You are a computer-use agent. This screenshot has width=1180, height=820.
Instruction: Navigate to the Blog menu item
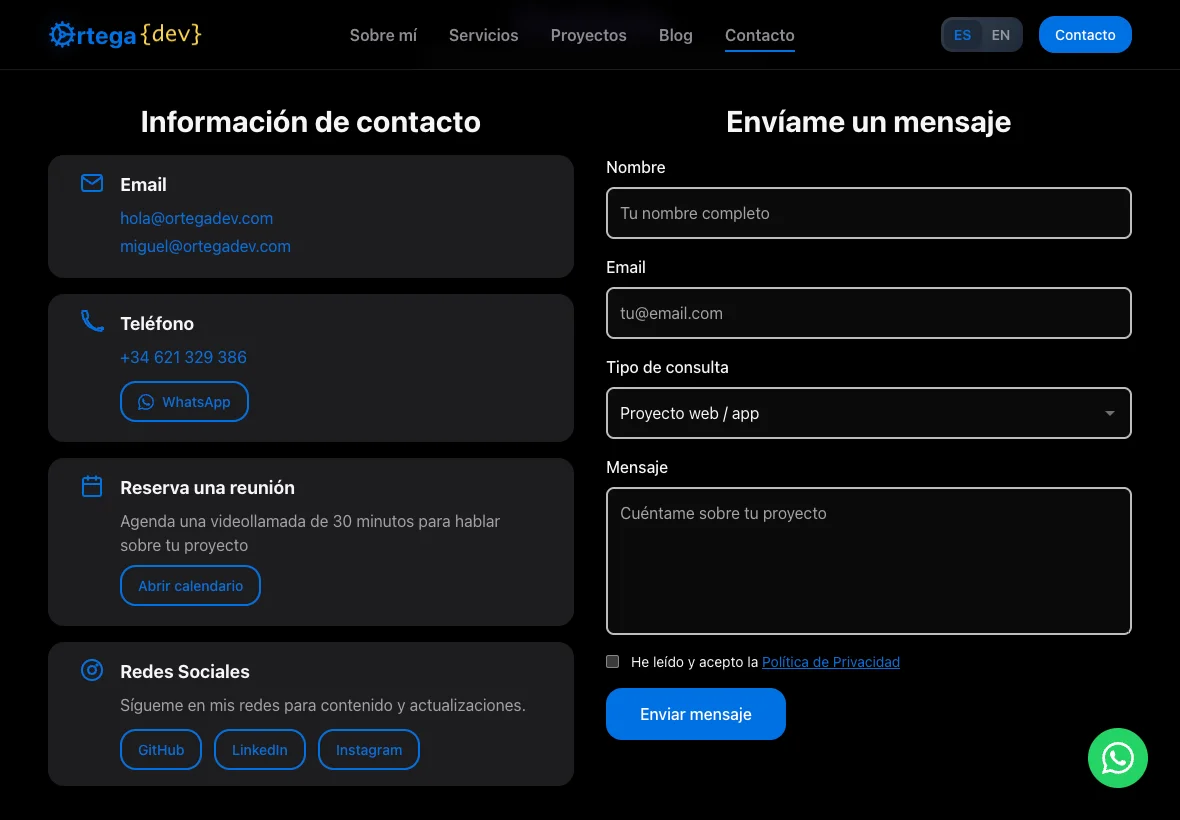[x=675, y=35]
